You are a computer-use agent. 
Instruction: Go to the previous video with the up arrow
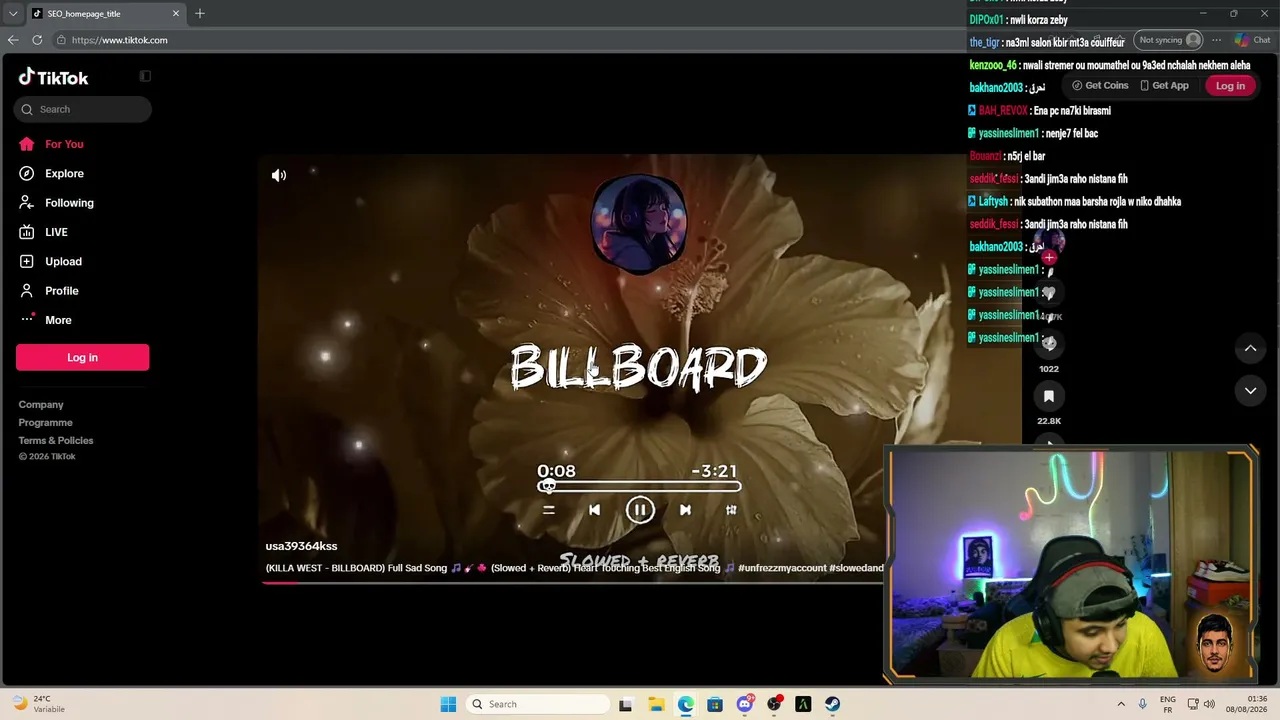click(1250, 348)
